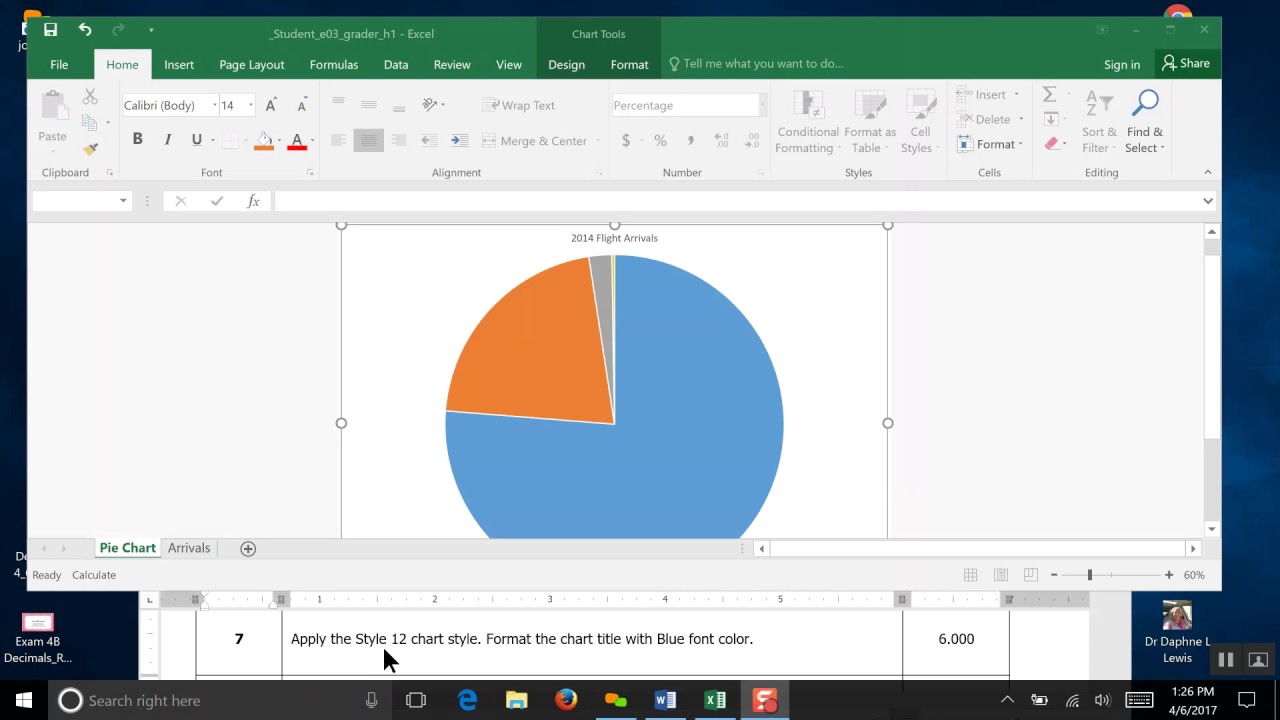Decrease font size with the small A icon

tap(301, 105)
